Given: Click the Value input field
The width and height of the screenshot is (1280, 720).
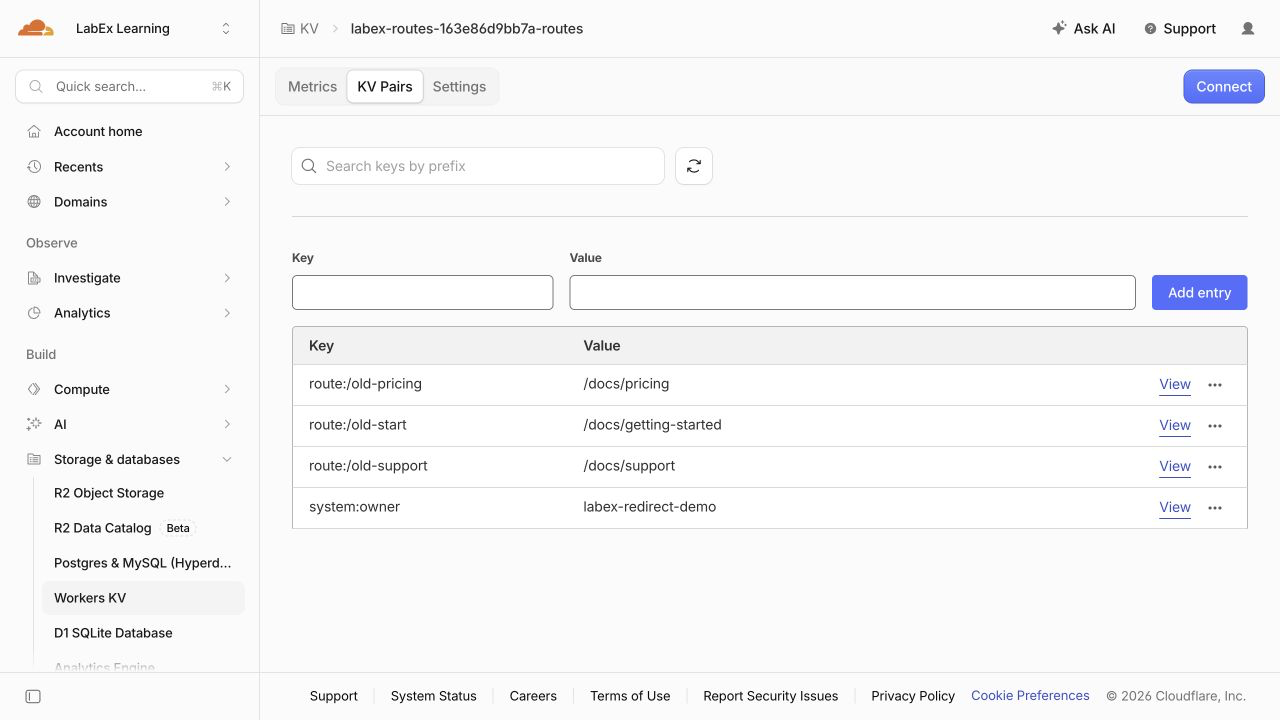Looking at the screenshot, I should 852,292.
